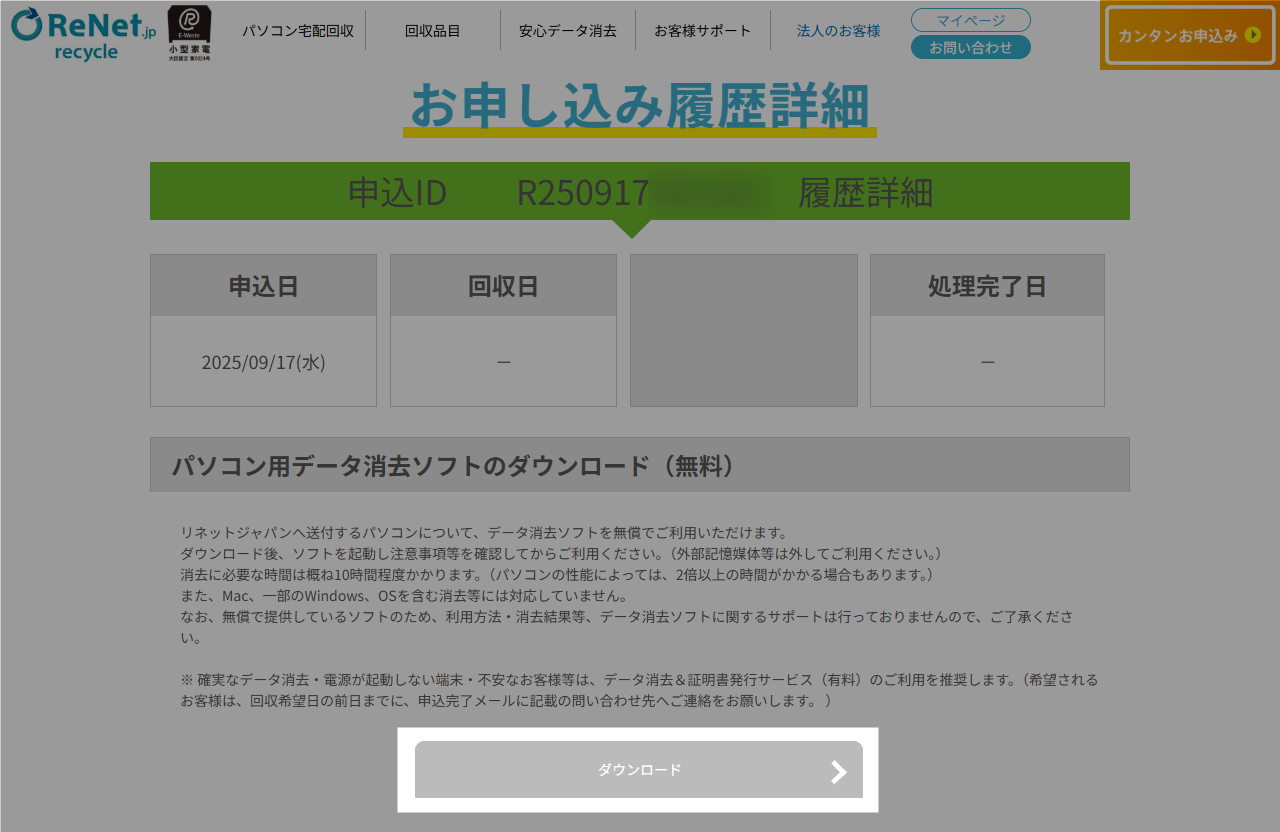Start the カンタンお申込み application

click(x=1177, y=36)
